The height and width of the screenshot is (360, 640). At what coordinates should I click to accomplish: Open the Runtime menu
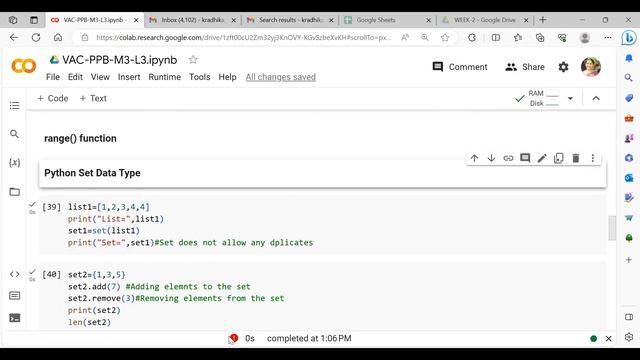[164, 77]
